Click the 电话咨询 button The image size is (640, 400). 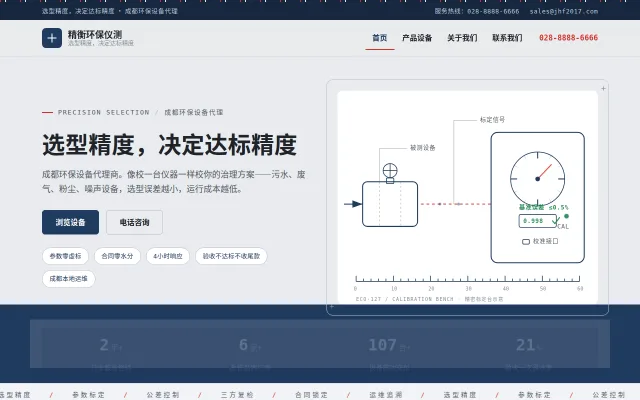pyautogui.click(x=134, y=222)
